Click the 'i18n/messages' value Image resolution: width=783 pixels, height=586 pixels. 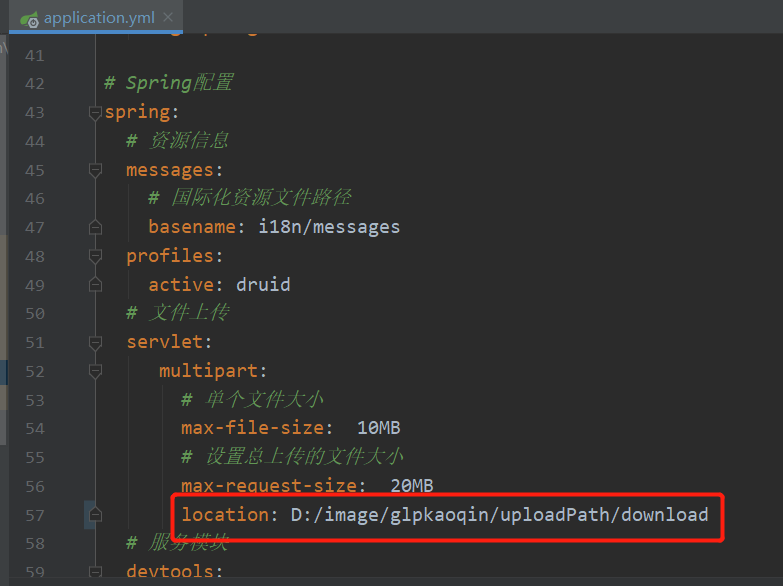click(329, 227)
